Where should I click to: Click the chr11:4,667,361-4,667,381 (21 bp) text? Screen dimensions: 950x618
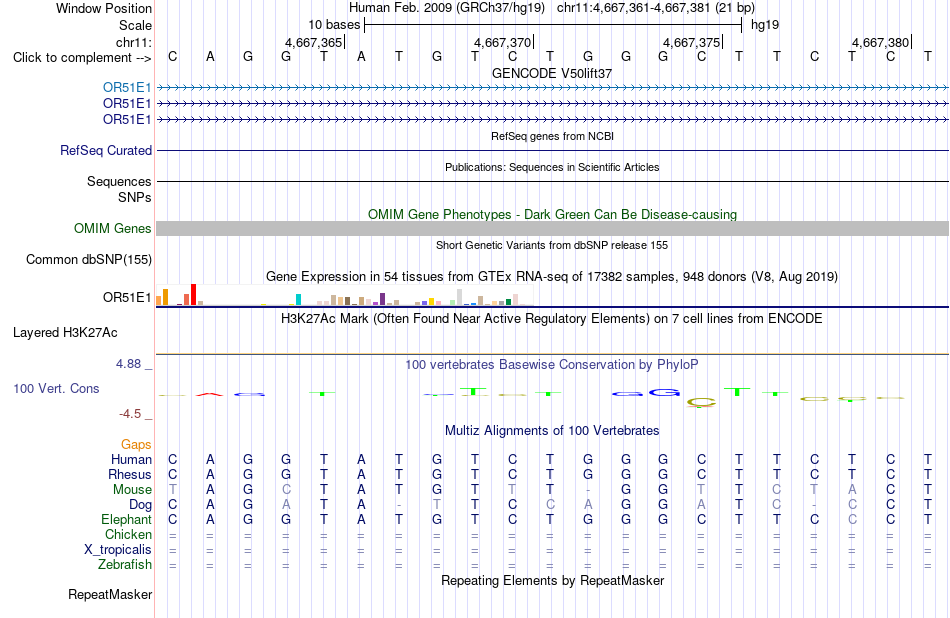point(656,8)
